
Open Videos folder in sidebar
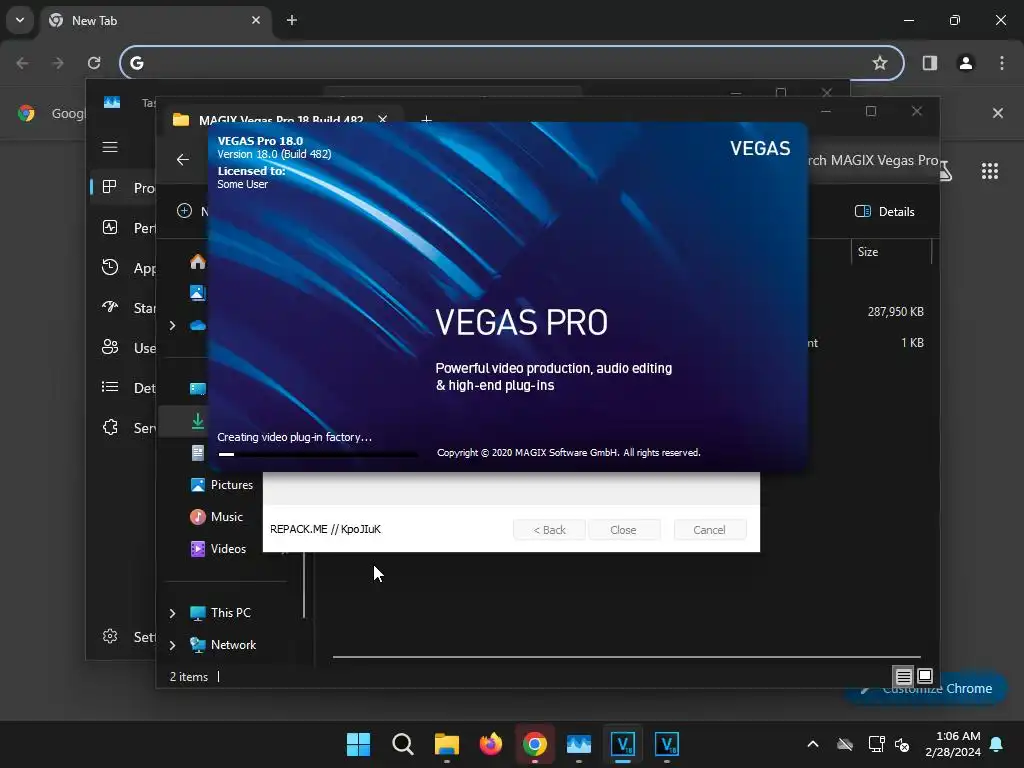coord(217,549)
